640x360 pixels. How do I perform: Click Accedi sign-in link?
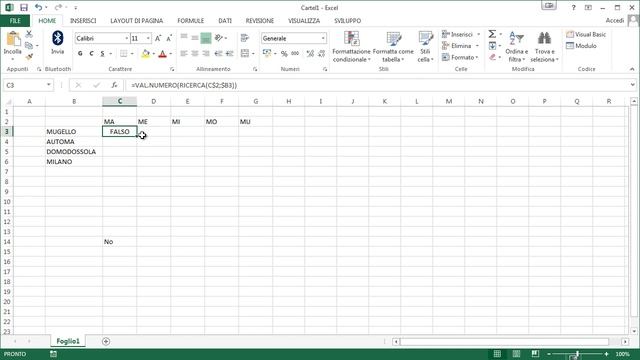pyautogui.click(x=615, y=20)
